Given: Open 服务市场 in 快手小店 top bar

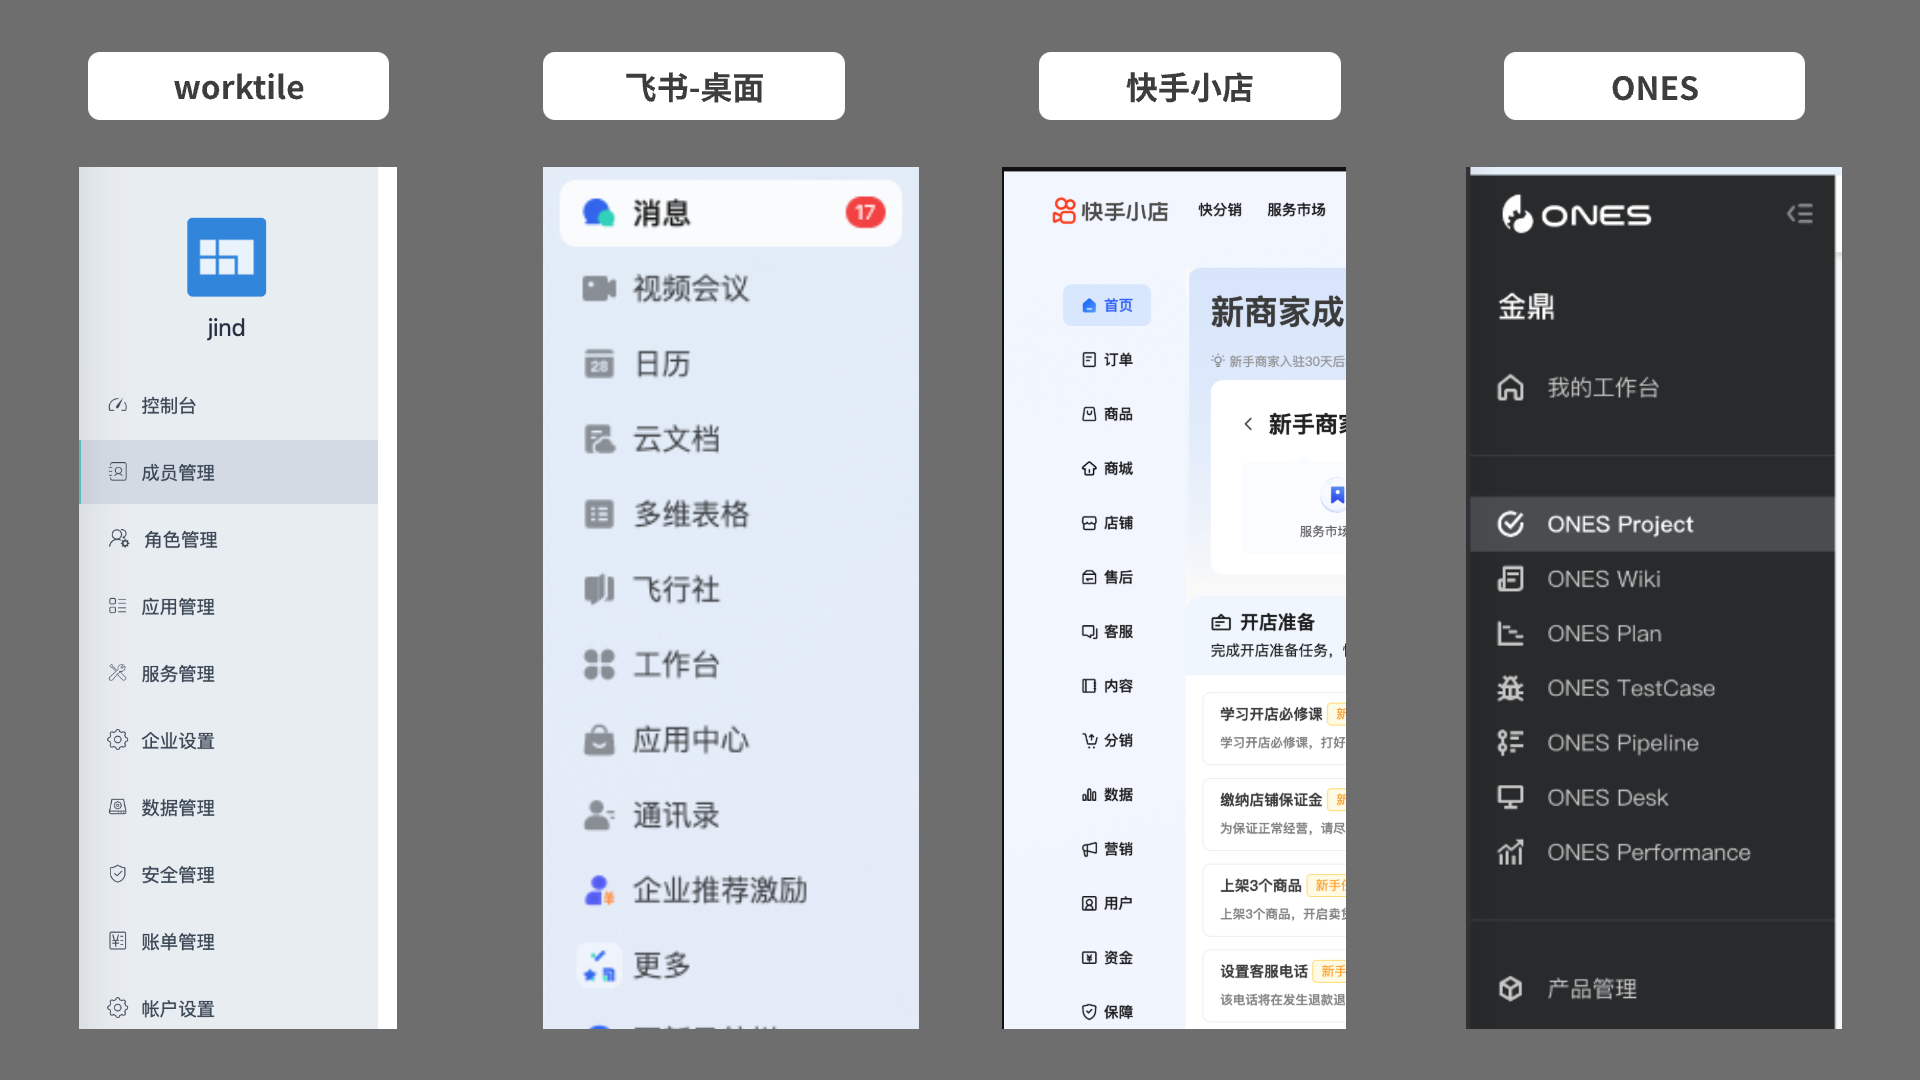Looking at the screenshot, I should 1295,210.
